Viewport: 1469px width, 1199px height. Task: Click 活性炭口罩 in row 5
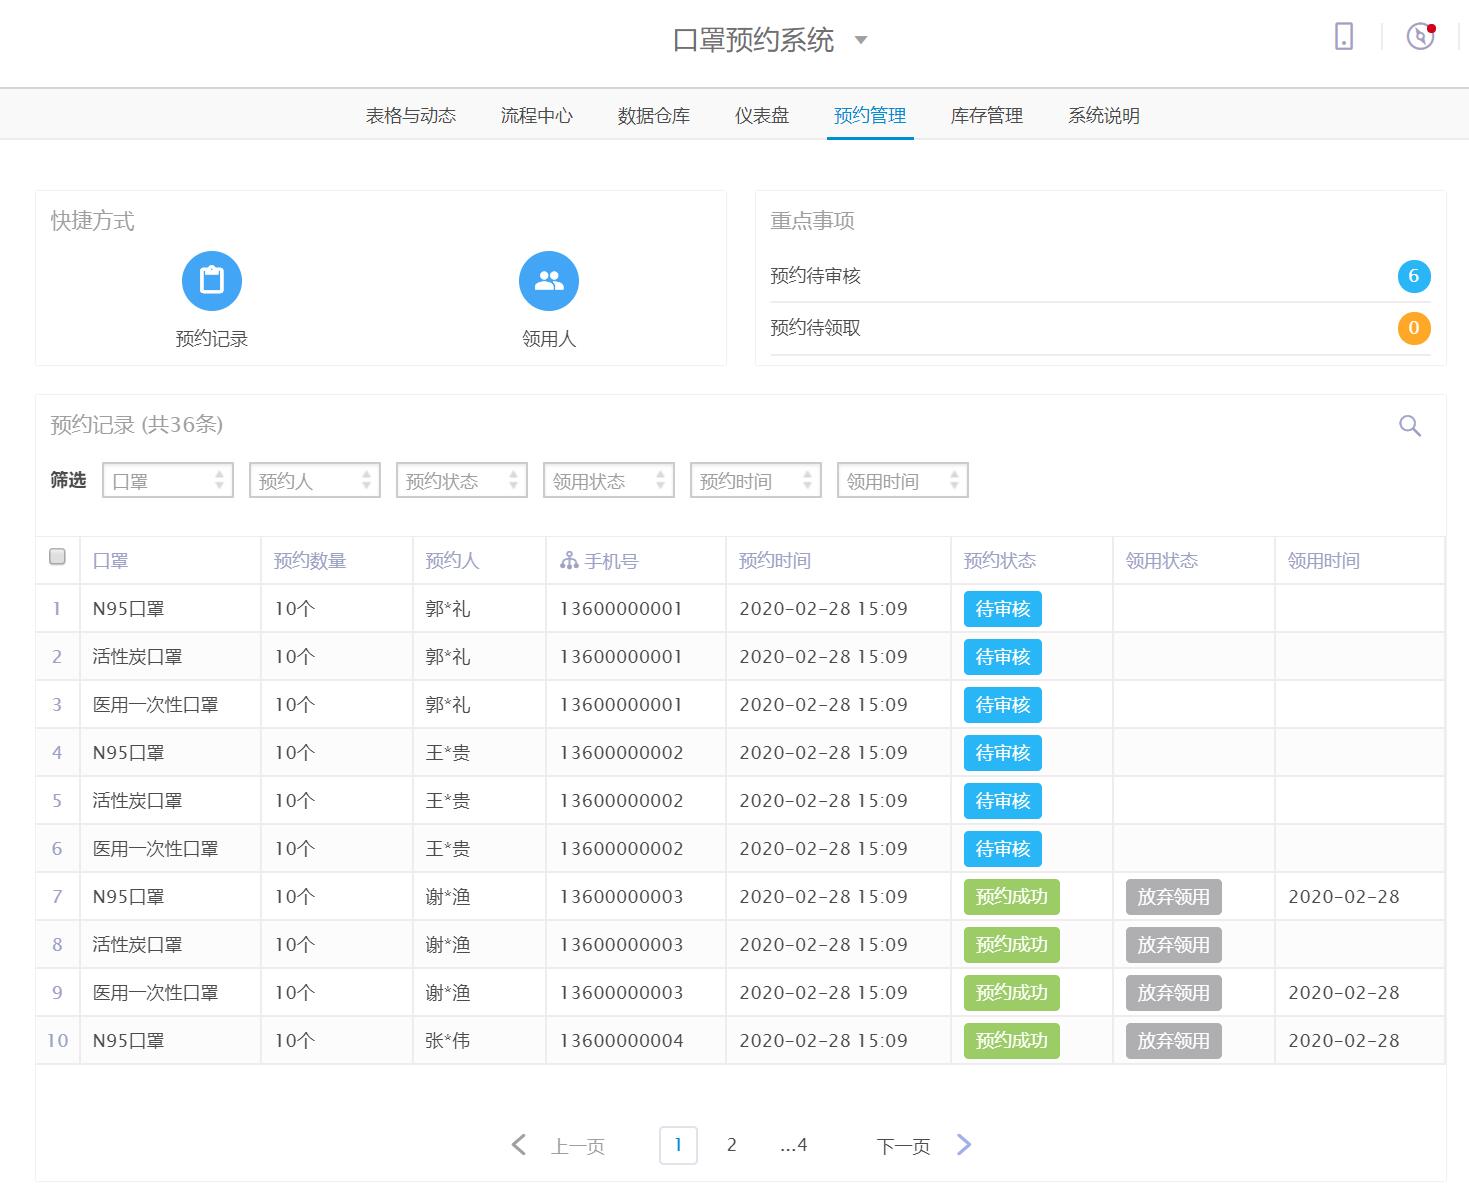(x=138, y=801)
